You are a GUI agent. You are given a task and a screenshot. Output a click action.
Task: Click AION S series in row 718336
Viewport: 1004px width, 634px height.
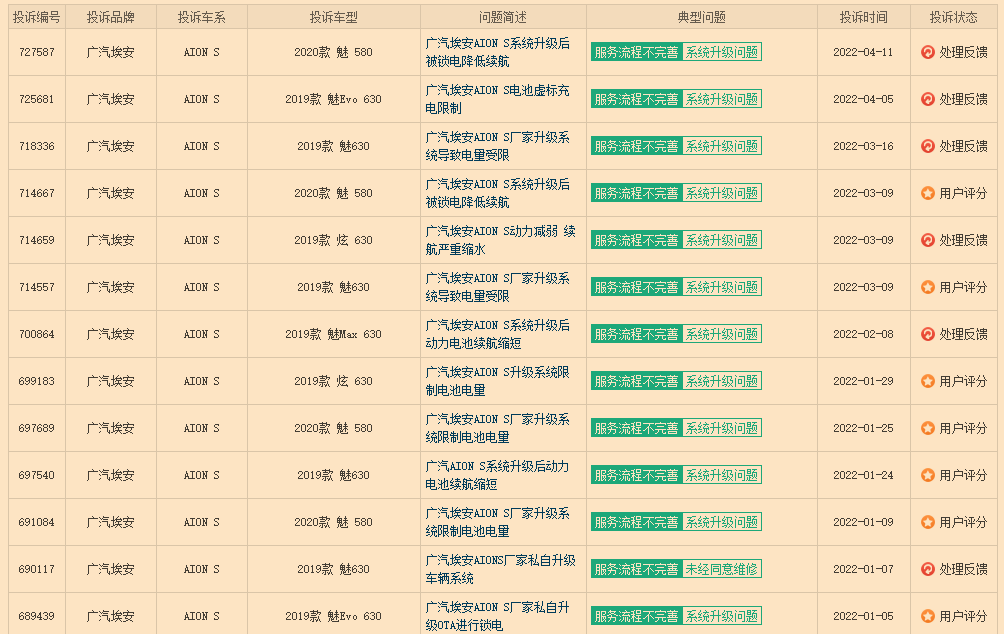pyautogui.click(x=202, y=146)
